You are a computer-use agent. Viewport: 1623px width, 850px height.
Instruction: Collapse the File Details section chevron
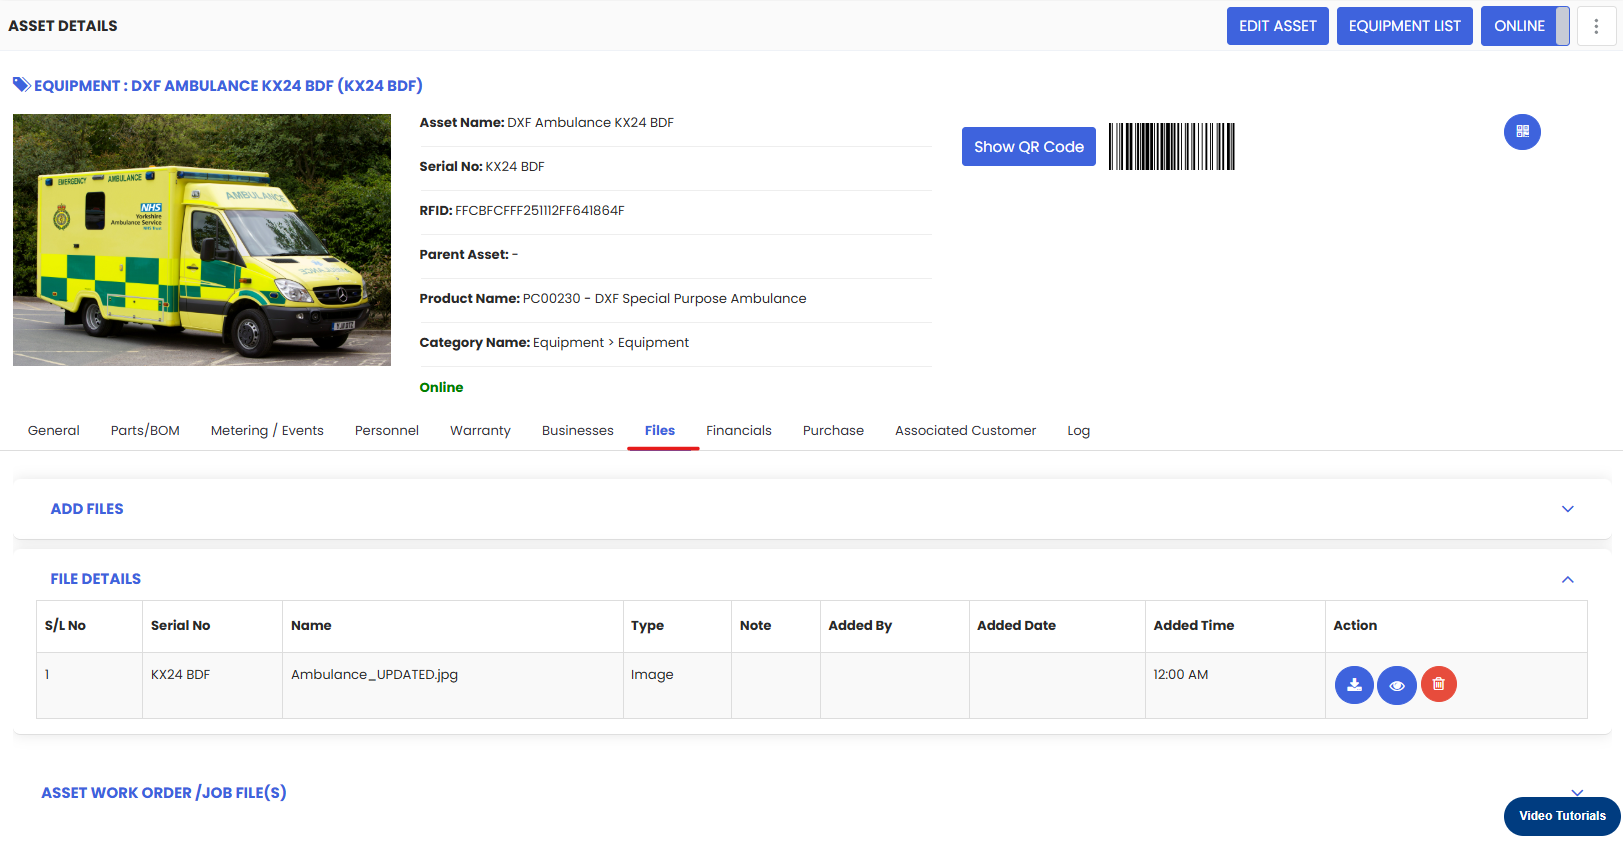tap(1568, 579)
